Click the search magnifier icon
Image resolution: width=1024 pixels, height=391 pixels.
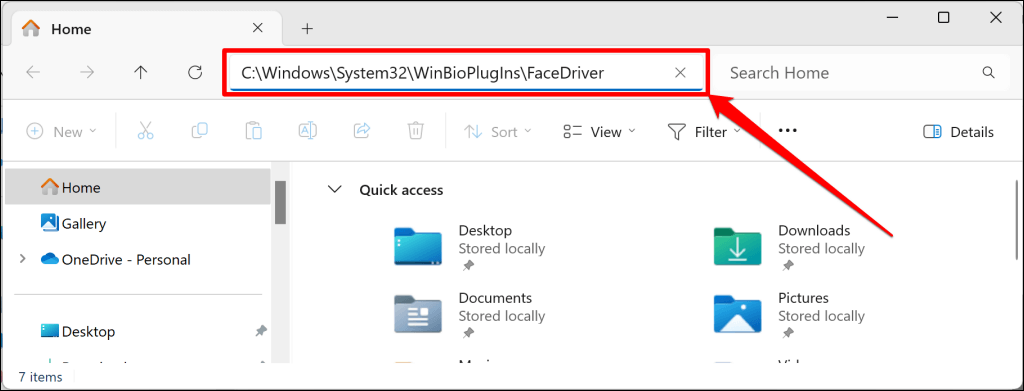988,72
